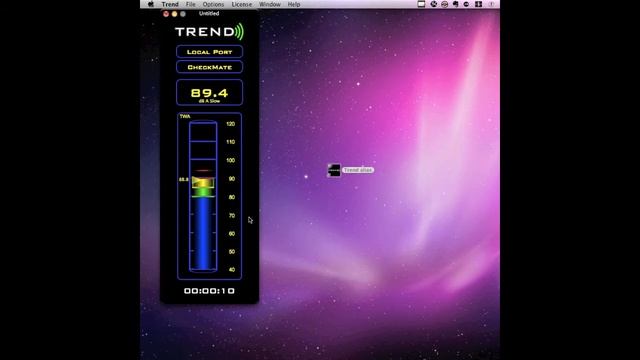Click the Trend alias file label
The width and height of the screenshot is (640, 360).
358,170
